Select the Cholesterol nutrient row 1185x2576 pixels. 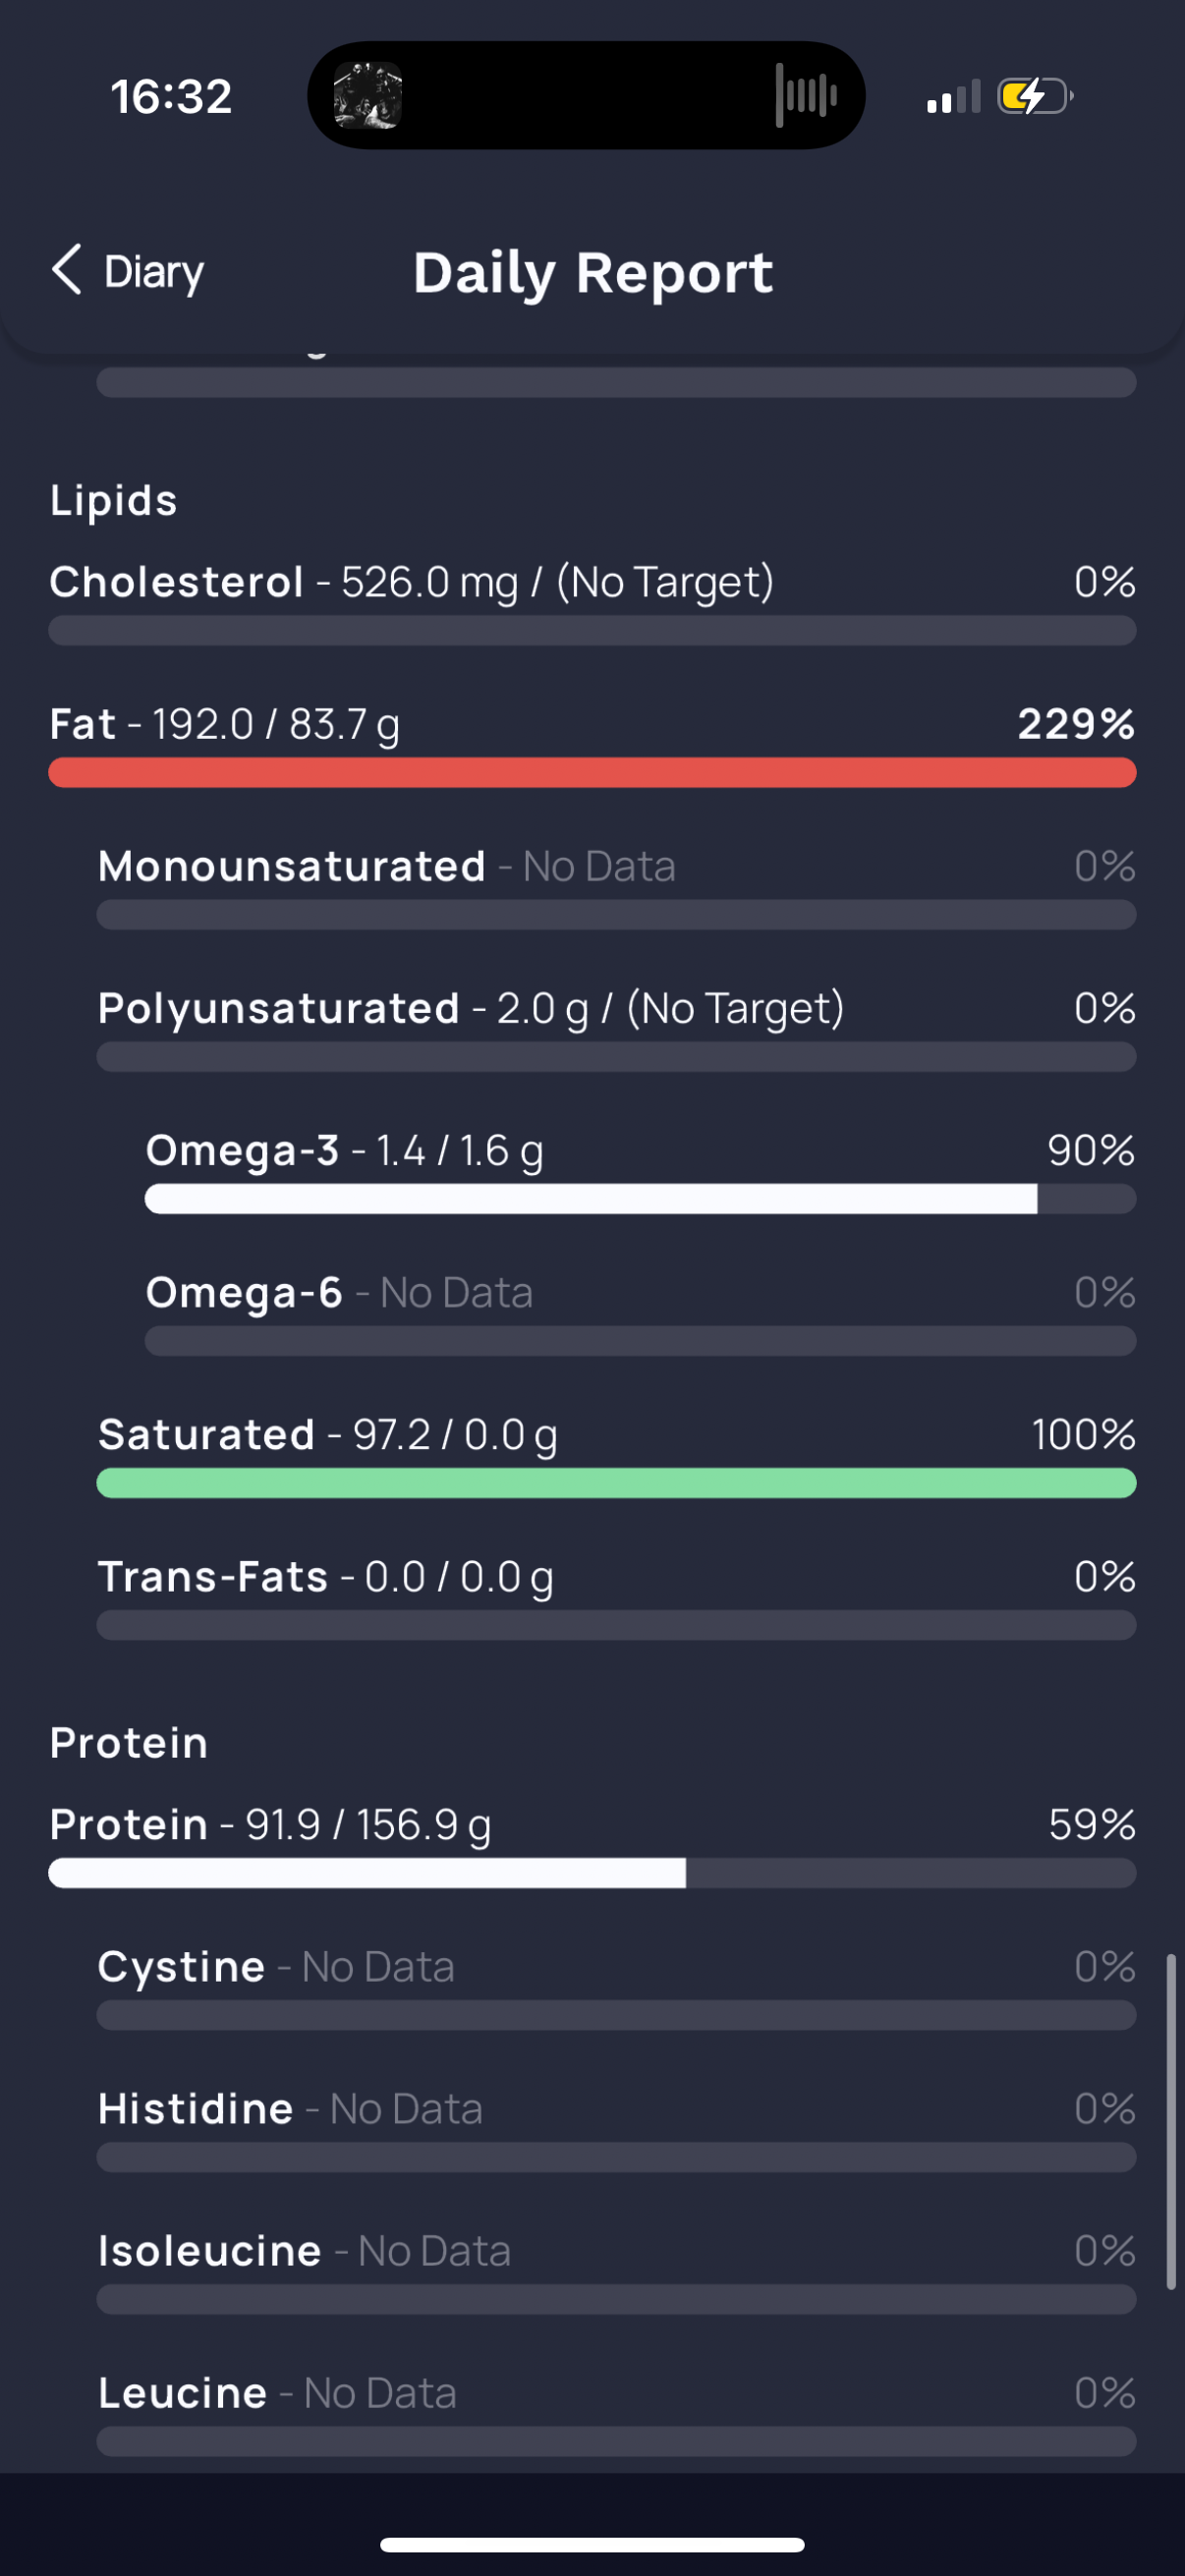(x=592, y=601)
